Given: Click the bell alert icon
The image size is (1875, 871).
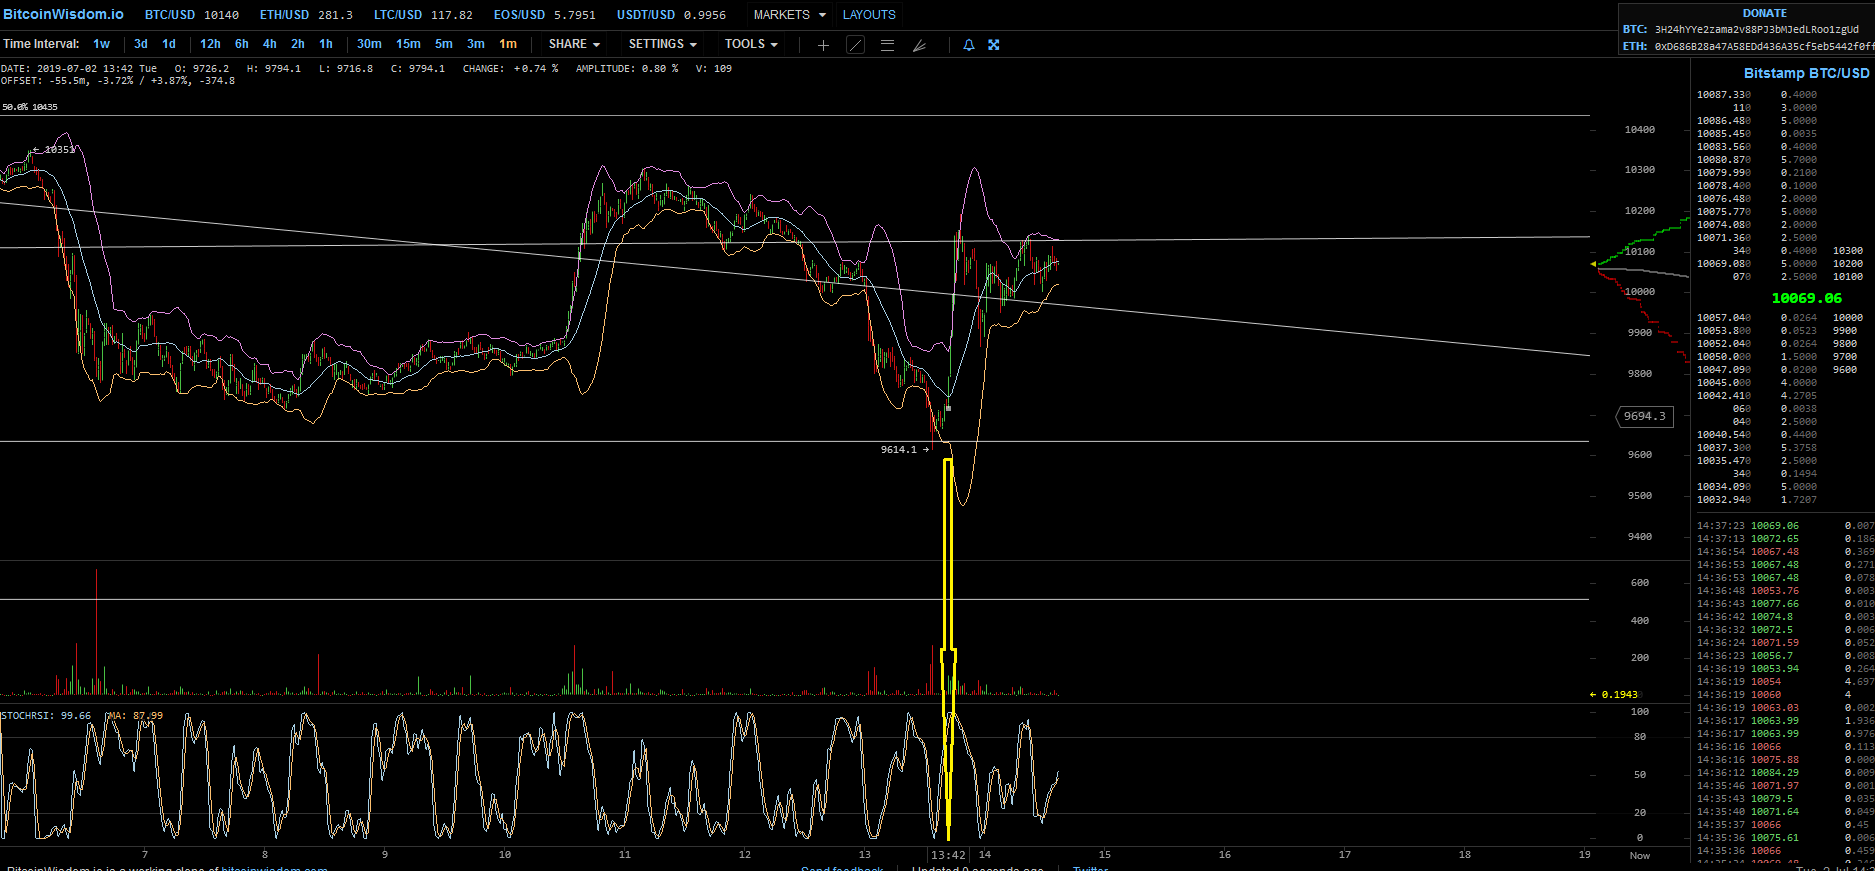Looking at the screenshot, I should [x=968, y=45].
